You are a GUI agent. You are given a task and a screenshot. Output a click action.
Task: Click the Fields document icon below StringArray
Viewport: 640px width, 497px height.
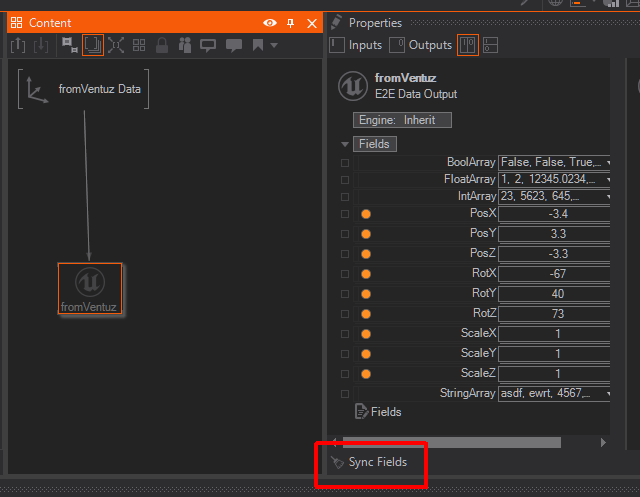(362, 411)
